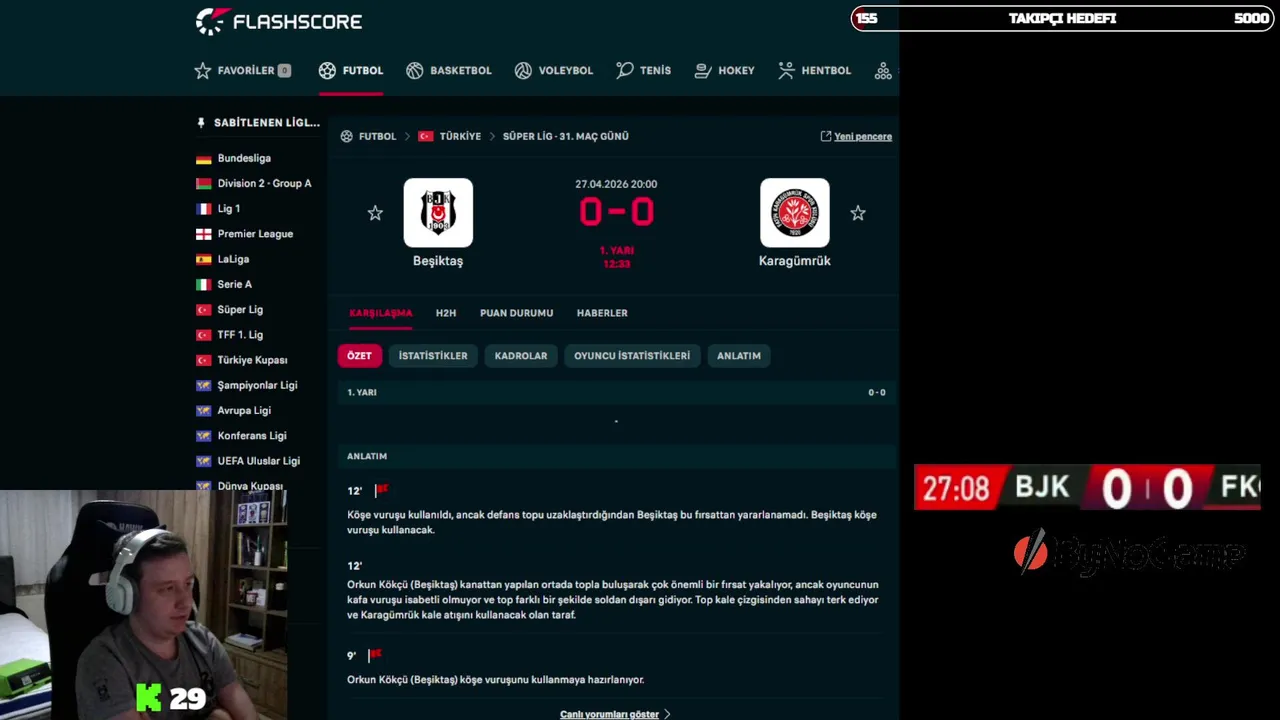Select the Hokey stick icon
This screenshot has width=1280, height=720.
(x=703, y=70)
